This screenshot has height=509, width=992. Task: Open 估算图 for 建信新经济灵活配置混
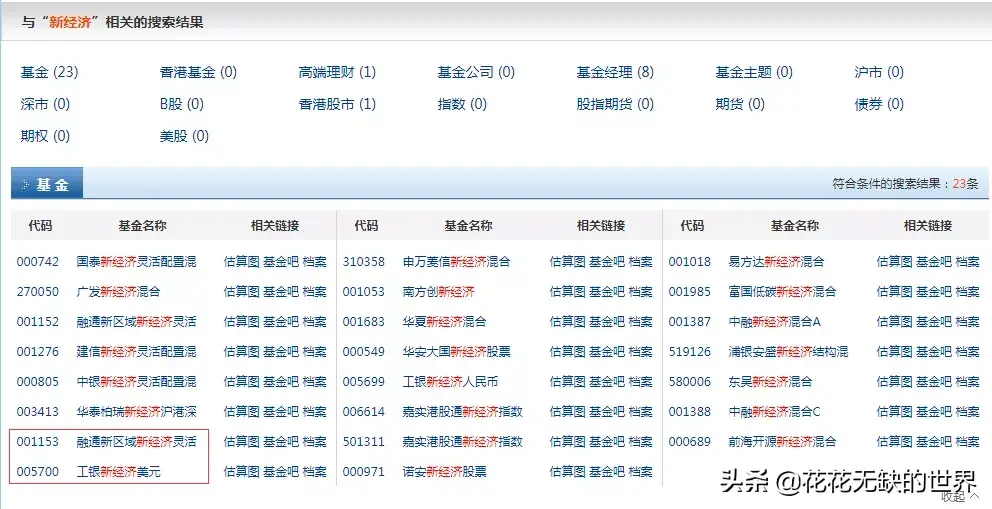tap(241, 351)
